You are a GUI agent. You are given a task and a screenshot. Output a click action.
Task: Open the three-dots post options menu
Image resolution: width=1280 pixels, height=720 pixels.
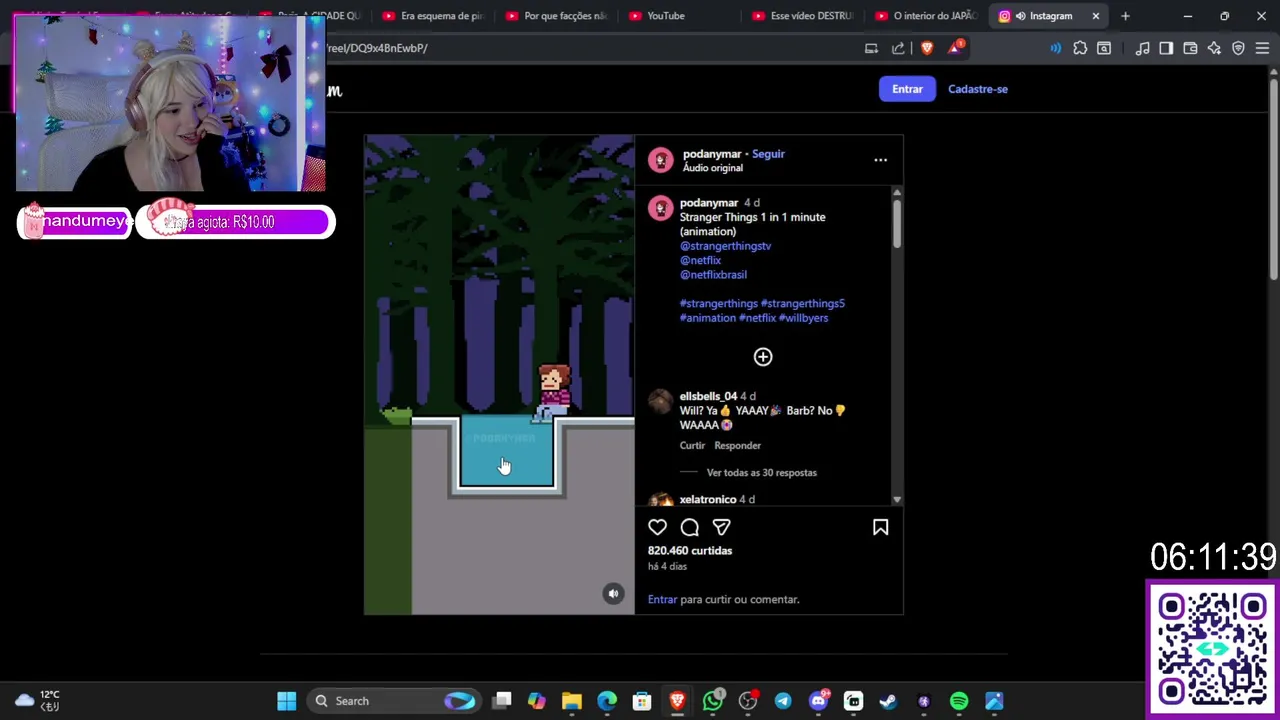tap(880, 160)
